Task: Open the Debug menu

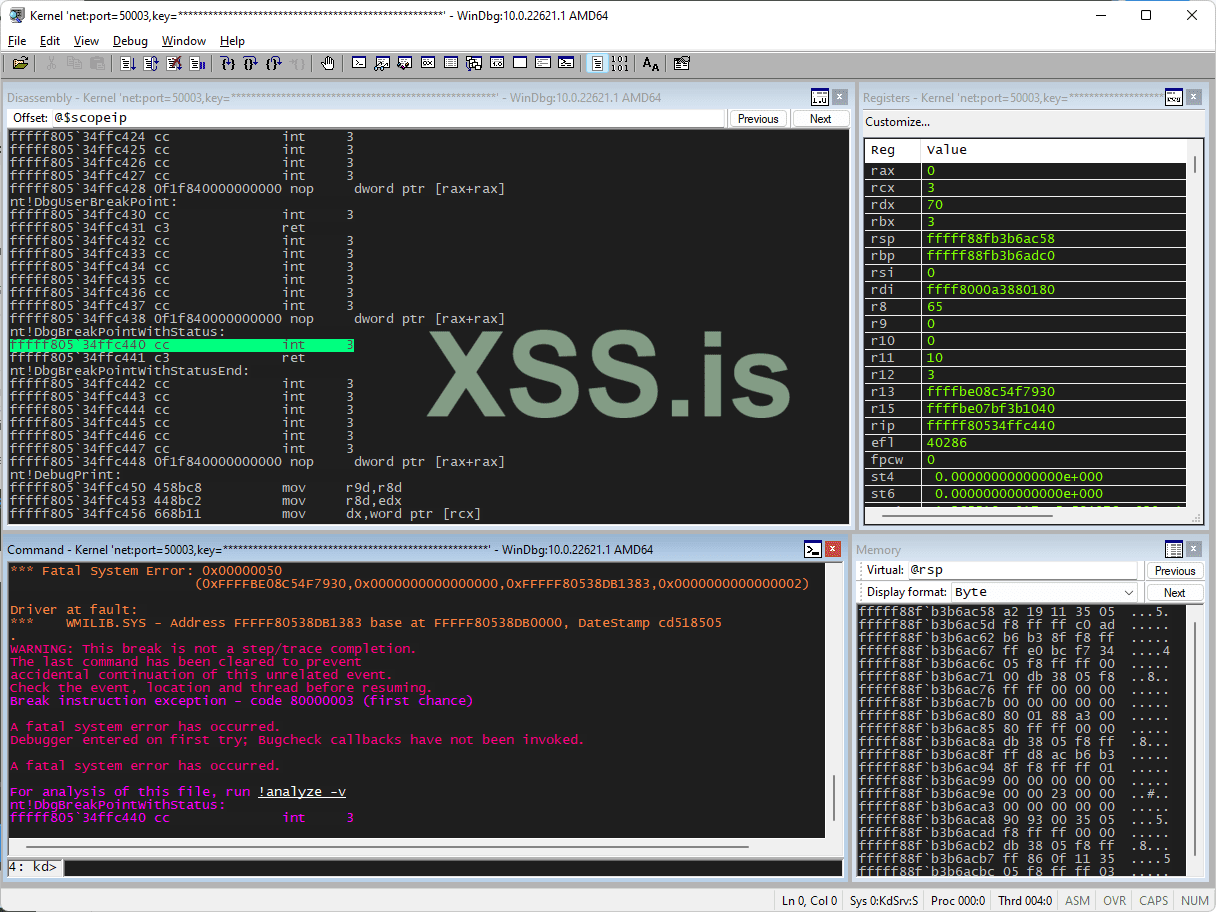Action: [130, 41]
